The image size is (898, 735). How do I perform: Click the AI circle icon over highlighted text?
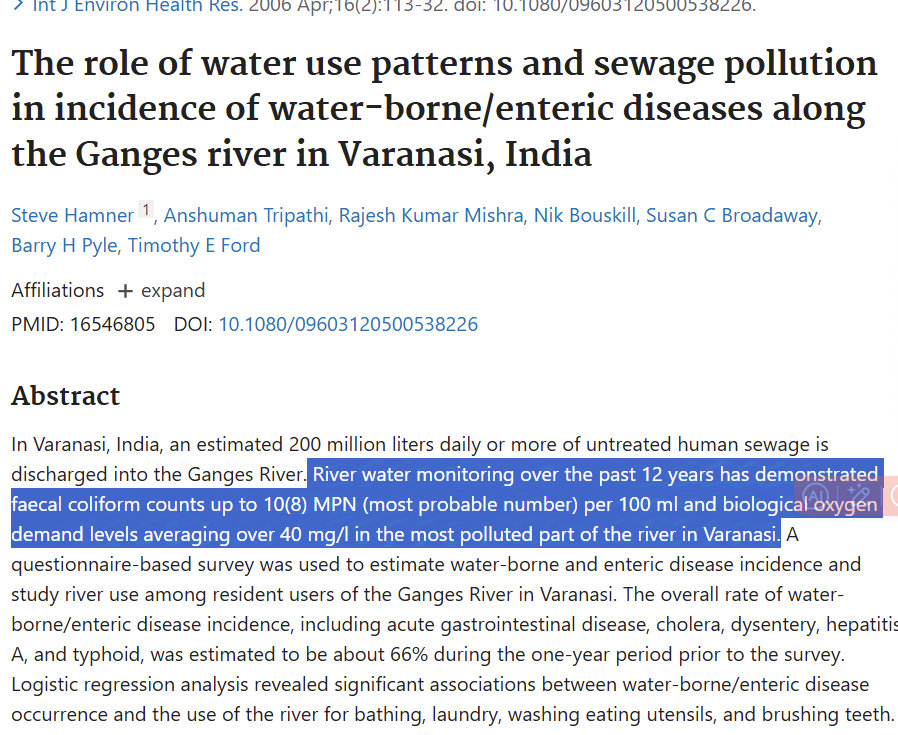tap(815, 495)
